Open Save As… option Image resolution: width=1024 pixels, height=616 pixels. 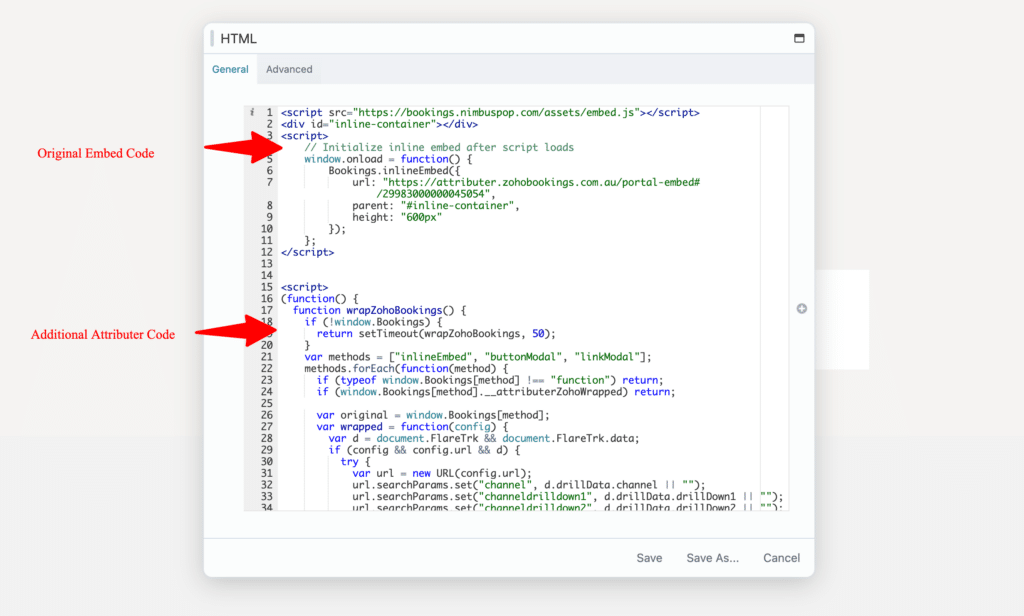pos(712,558)
